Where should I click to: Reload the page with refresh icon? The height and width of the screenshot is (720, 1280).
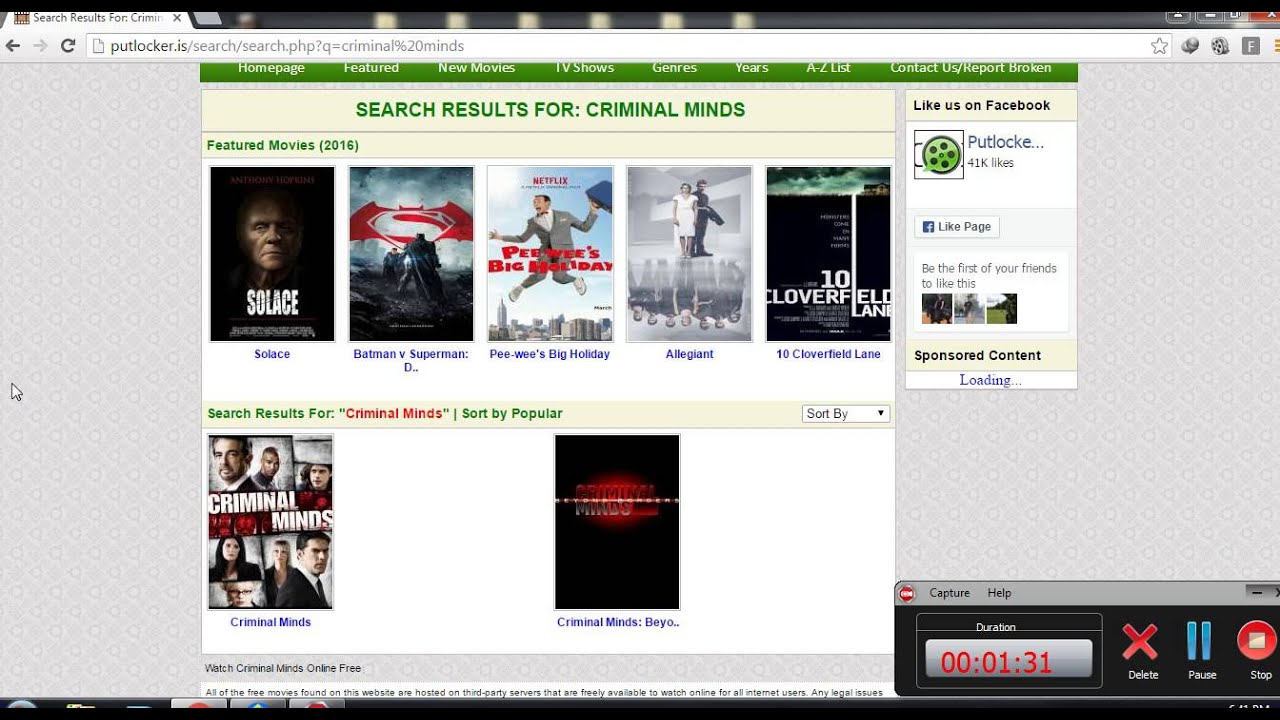pyautogui.click(x=68, y=46)
